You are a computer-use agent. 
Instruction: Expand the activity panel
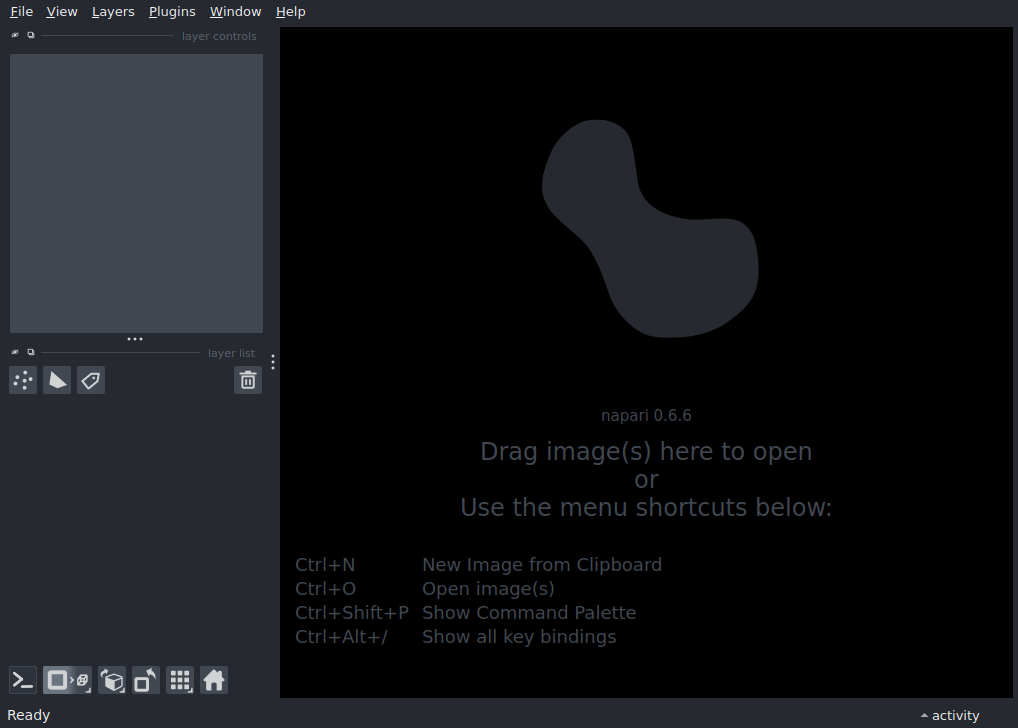[950, 715]
